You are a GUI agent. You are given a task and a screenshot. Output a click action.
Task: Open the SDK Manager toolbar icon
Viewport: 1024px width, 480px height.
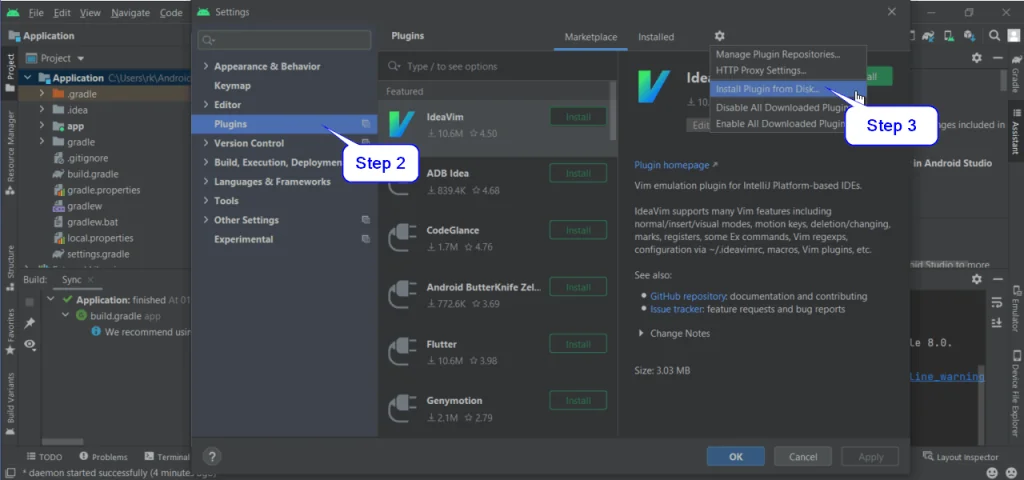click(x=970, y=36)
